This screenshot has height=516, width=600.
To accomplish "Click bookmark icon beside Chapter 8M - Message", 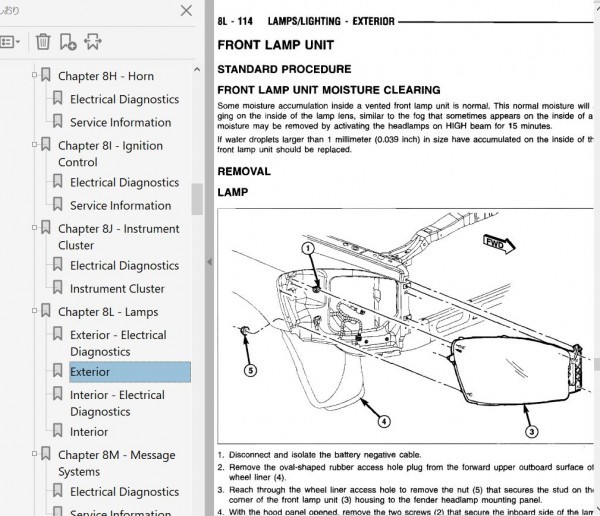I will pyautogui.click(x=46, y=454).
